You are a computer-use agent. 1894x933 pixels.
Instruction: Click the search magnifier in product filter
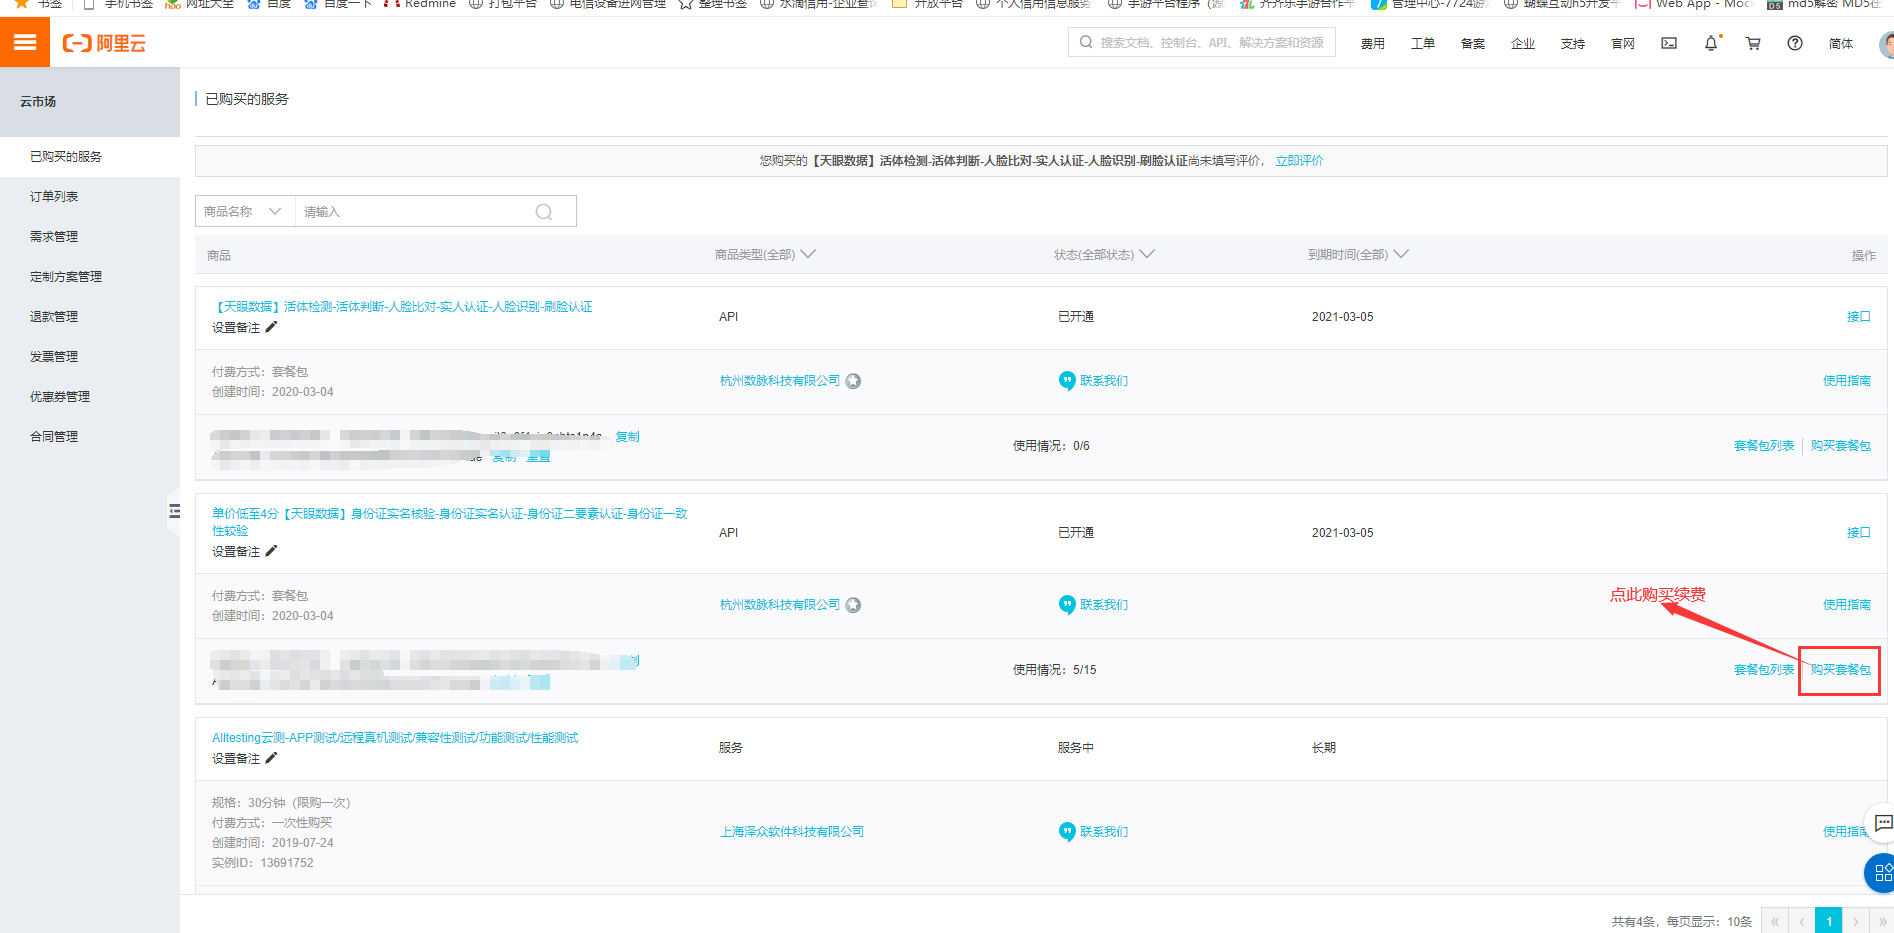544,212
